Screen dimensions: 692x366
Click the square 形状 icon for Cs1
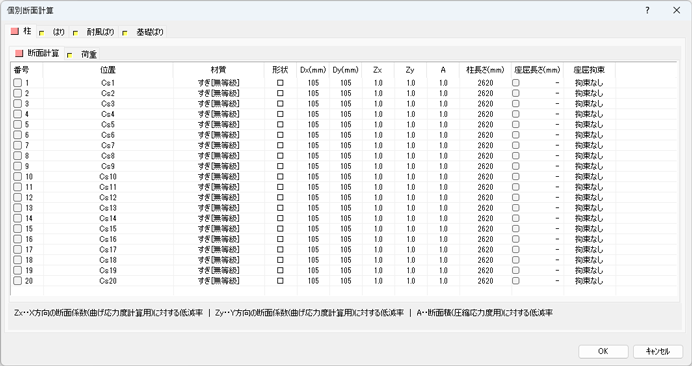tap(280, 83)
